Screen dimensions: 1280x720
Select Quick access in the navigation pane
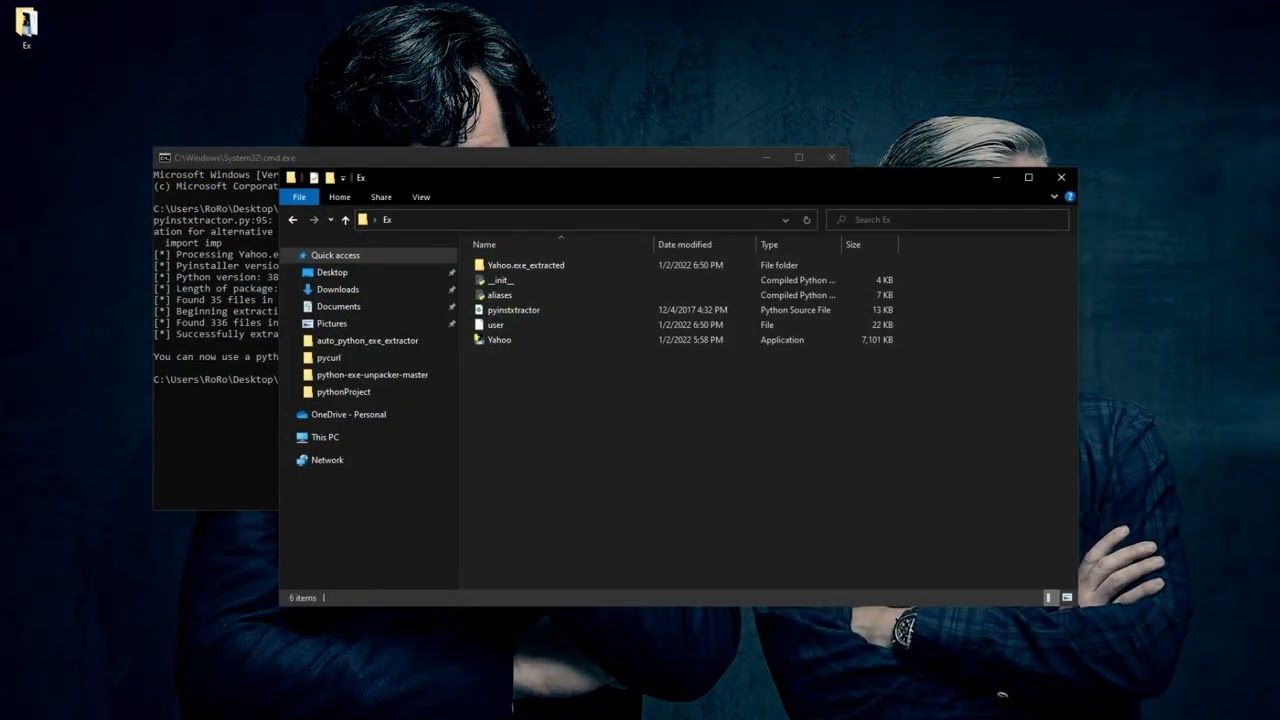[335, 255]
